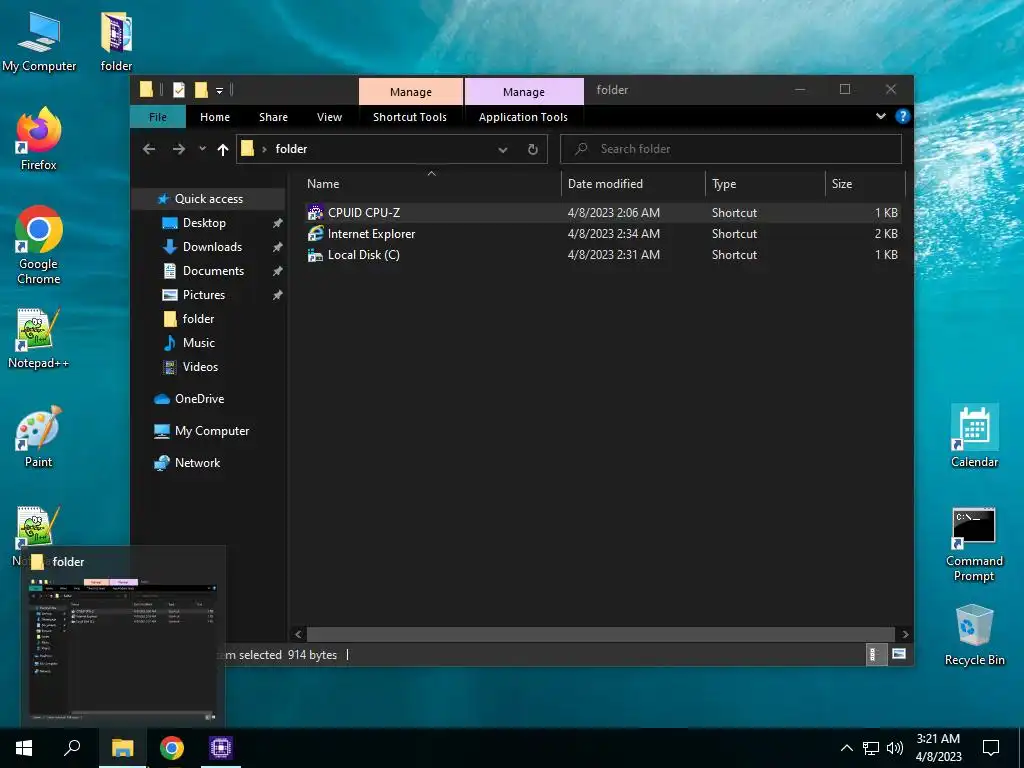This screenshot has height=768, width=1024.
Task: Sort by the Name column header
Action: tap(431, 184)
